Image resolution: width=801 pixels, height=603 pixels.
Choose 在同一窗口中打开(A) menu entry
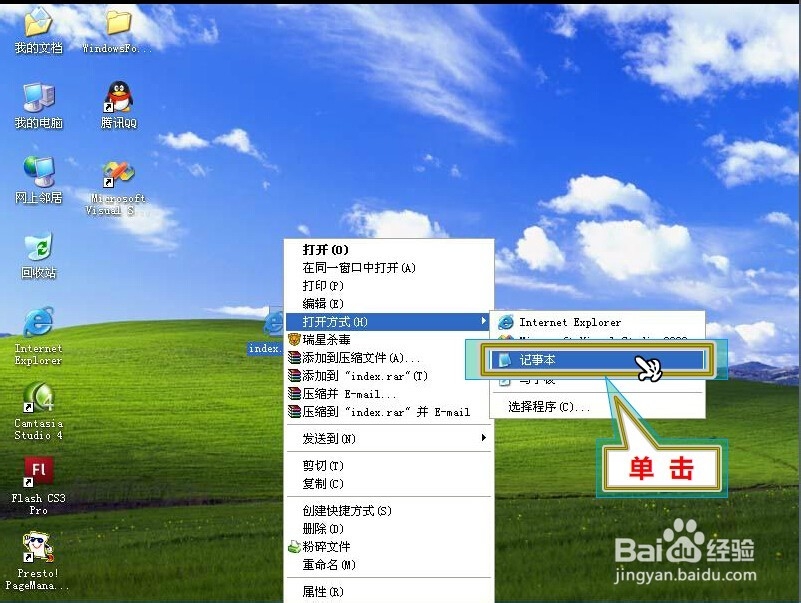(x=389, y=267)
